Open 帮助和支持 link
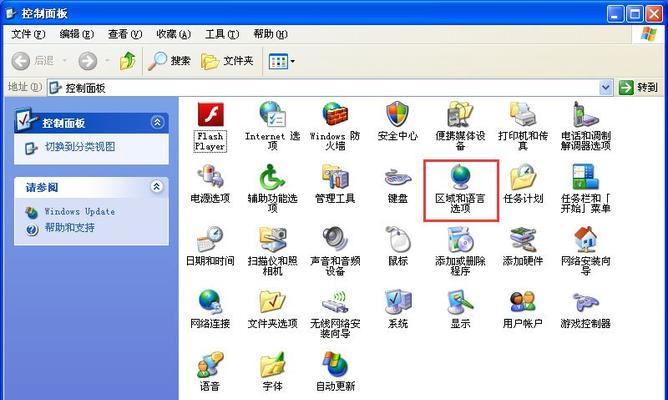 69,227
